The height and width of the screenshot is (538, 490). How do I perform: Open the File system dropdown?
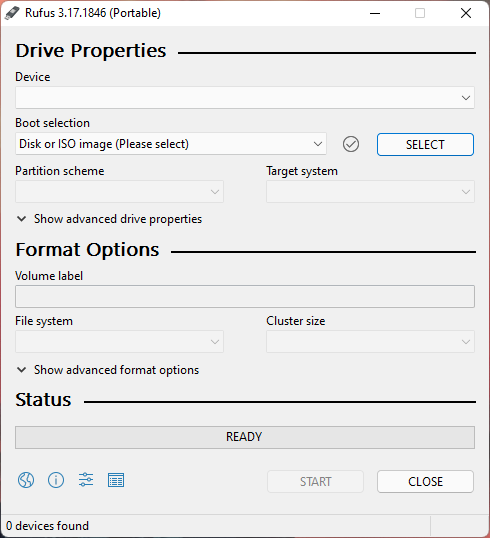(x=119, y=341)
